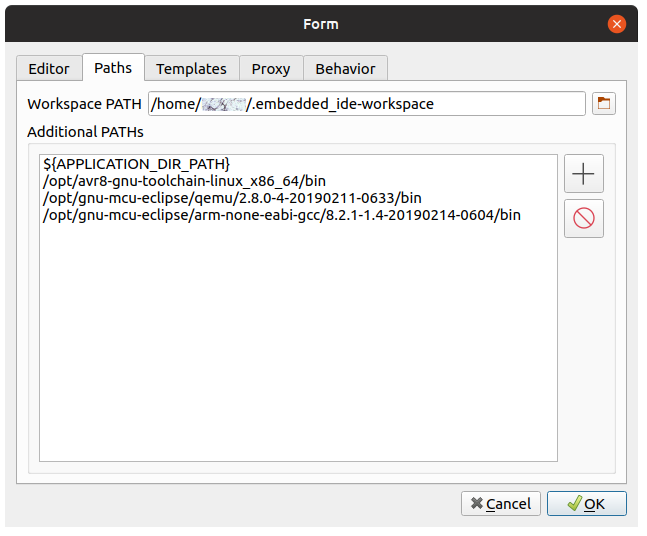Open the Behavior tab

click(345, 68)
